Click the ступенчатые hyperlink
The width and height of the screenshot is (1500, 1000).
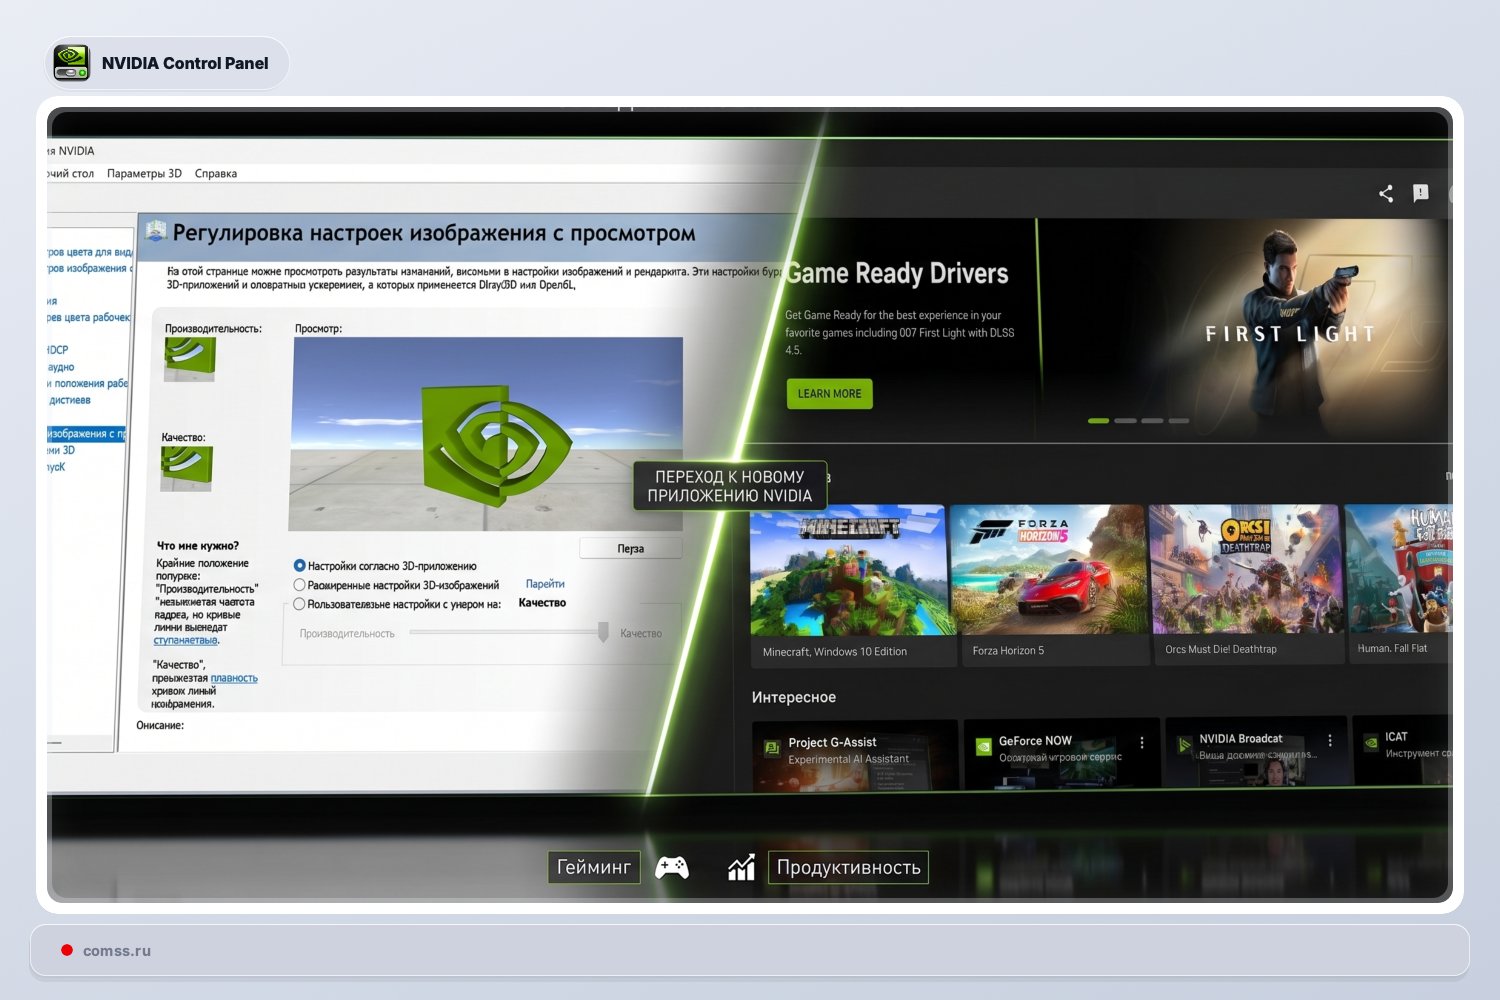[x=186, y=640]
